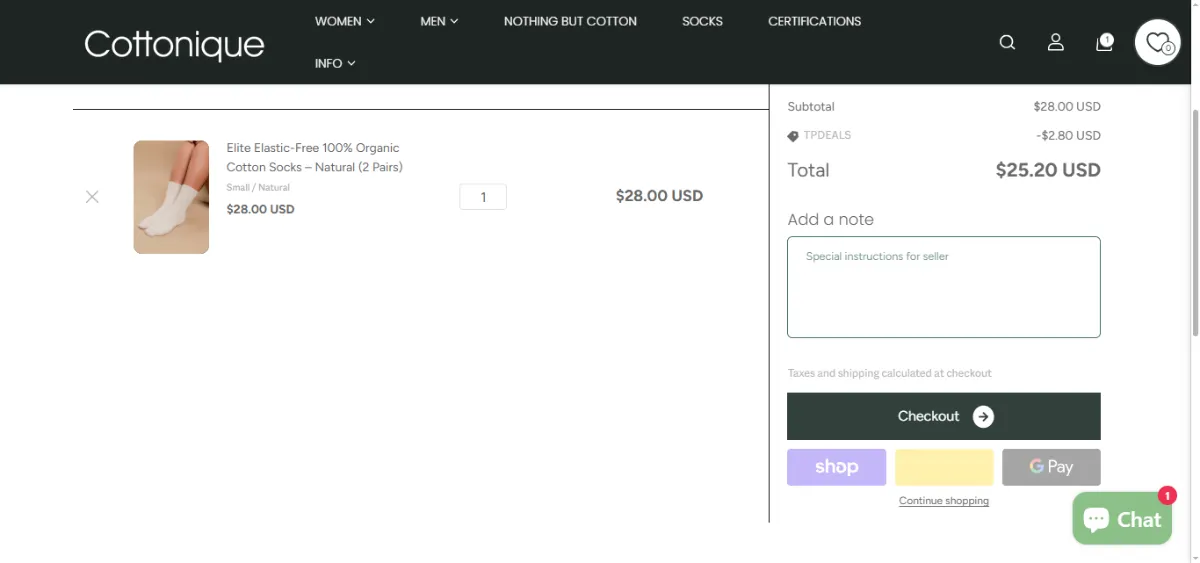This screenshot has height=563, width=1200.
Task: Click the TPDEALS discount tag
Action: 819,135
